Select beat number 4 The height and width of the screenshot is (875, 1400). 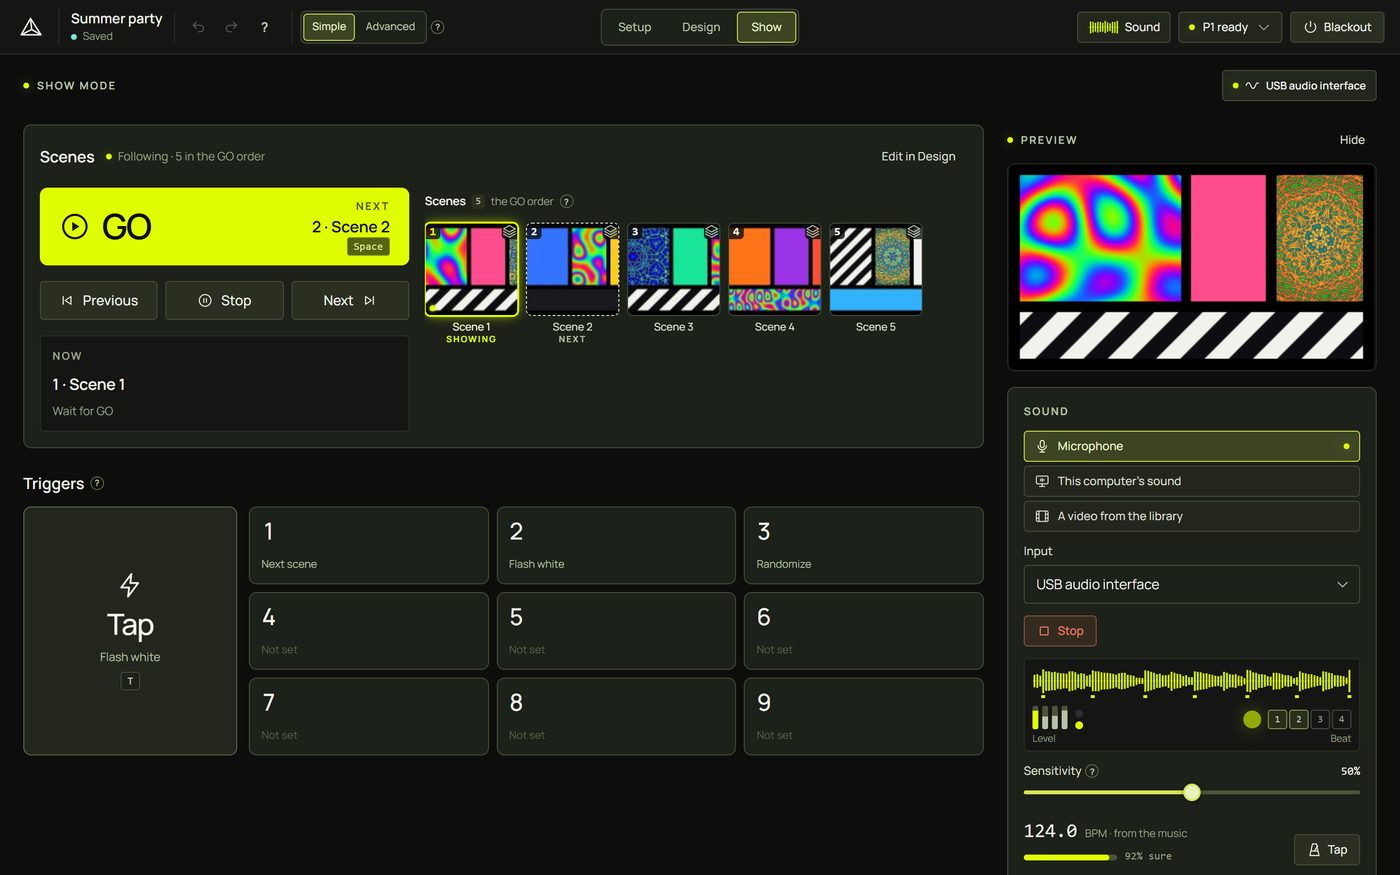coord(1342,719)
